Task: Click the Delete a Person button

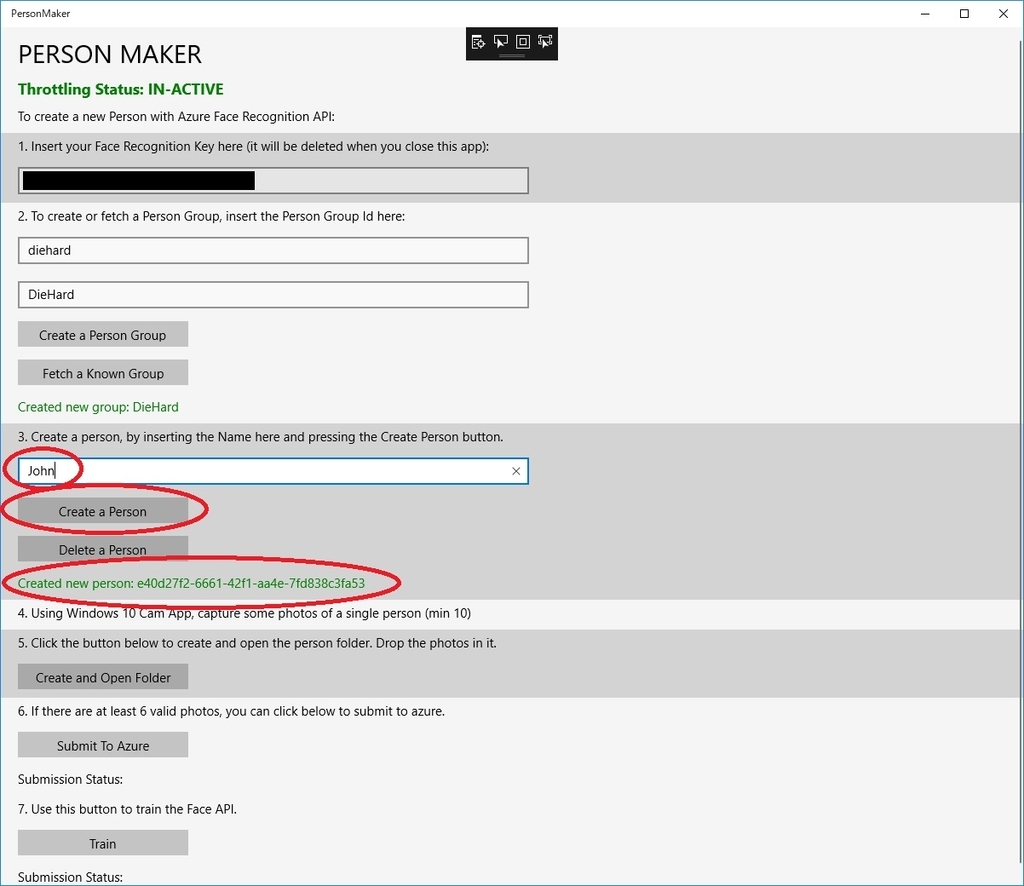Action: point(103,550)
